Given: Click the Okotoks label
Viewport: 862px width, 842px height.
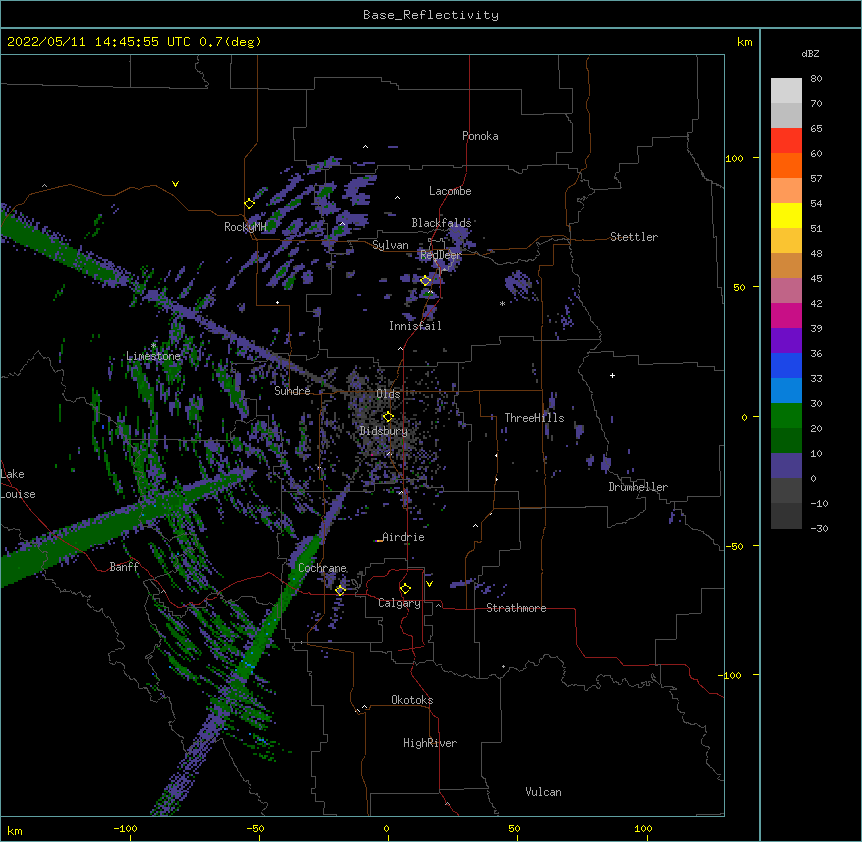Looking at the screenshot, I should [x=412, y=700].
